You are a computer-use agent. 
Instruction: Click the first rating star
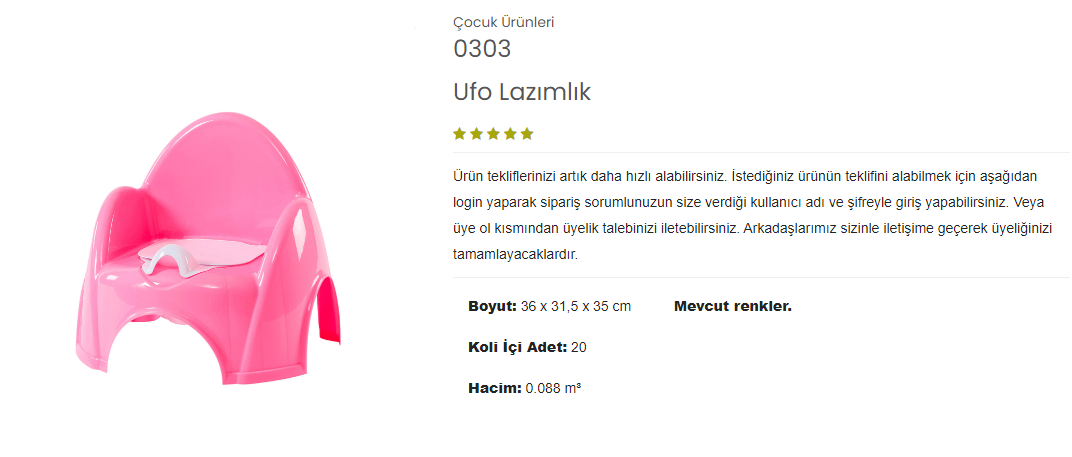point(460,134)
